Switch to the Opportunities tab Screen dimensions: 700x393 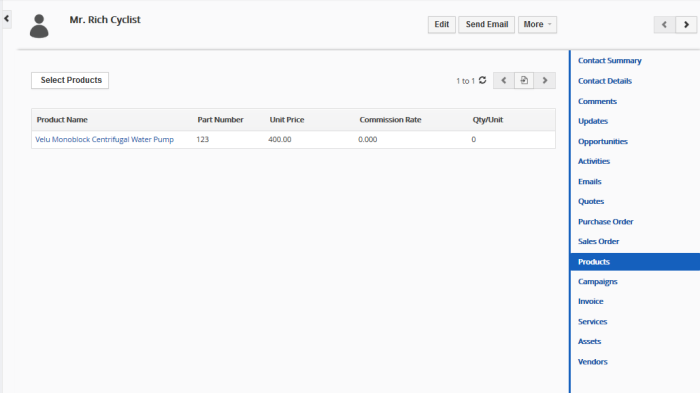603,141
